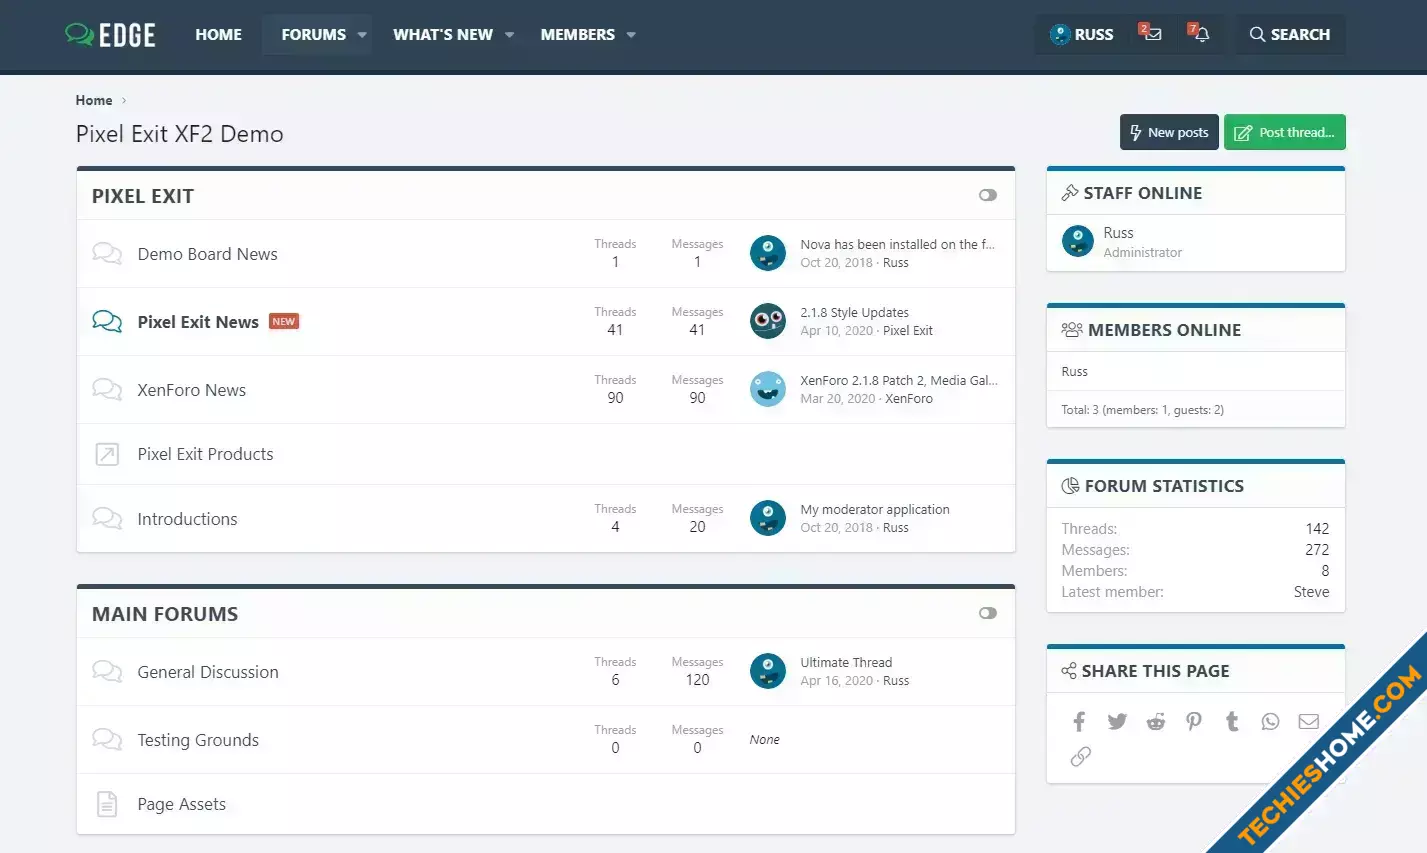
Task: Expand the What's New dropdown arrow
Action: click(509, 34)
